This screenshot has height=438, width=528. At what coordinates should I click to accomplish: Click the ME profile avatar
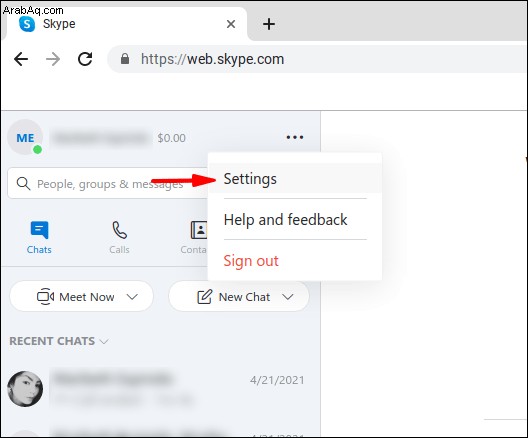click(25, 137)
